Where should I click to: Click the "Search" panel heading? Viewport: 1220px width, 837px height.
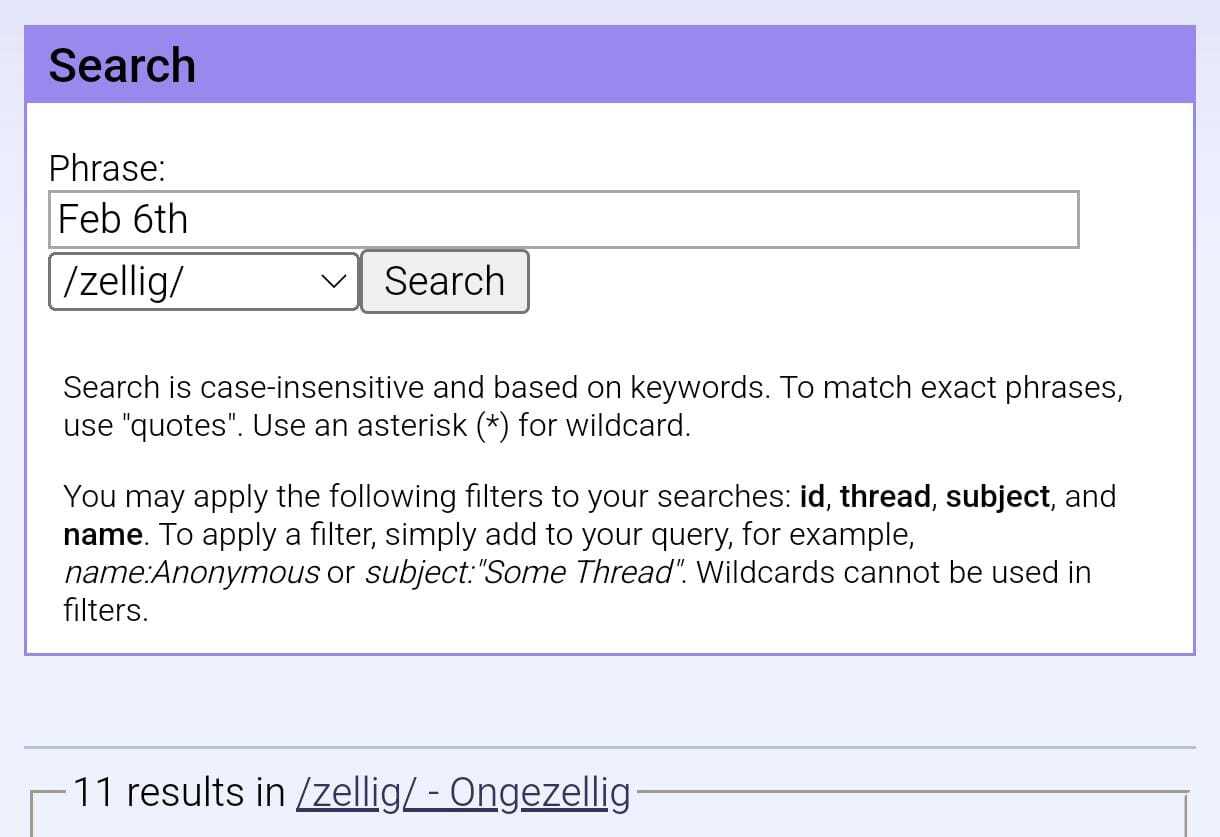[x=122, y=66]
